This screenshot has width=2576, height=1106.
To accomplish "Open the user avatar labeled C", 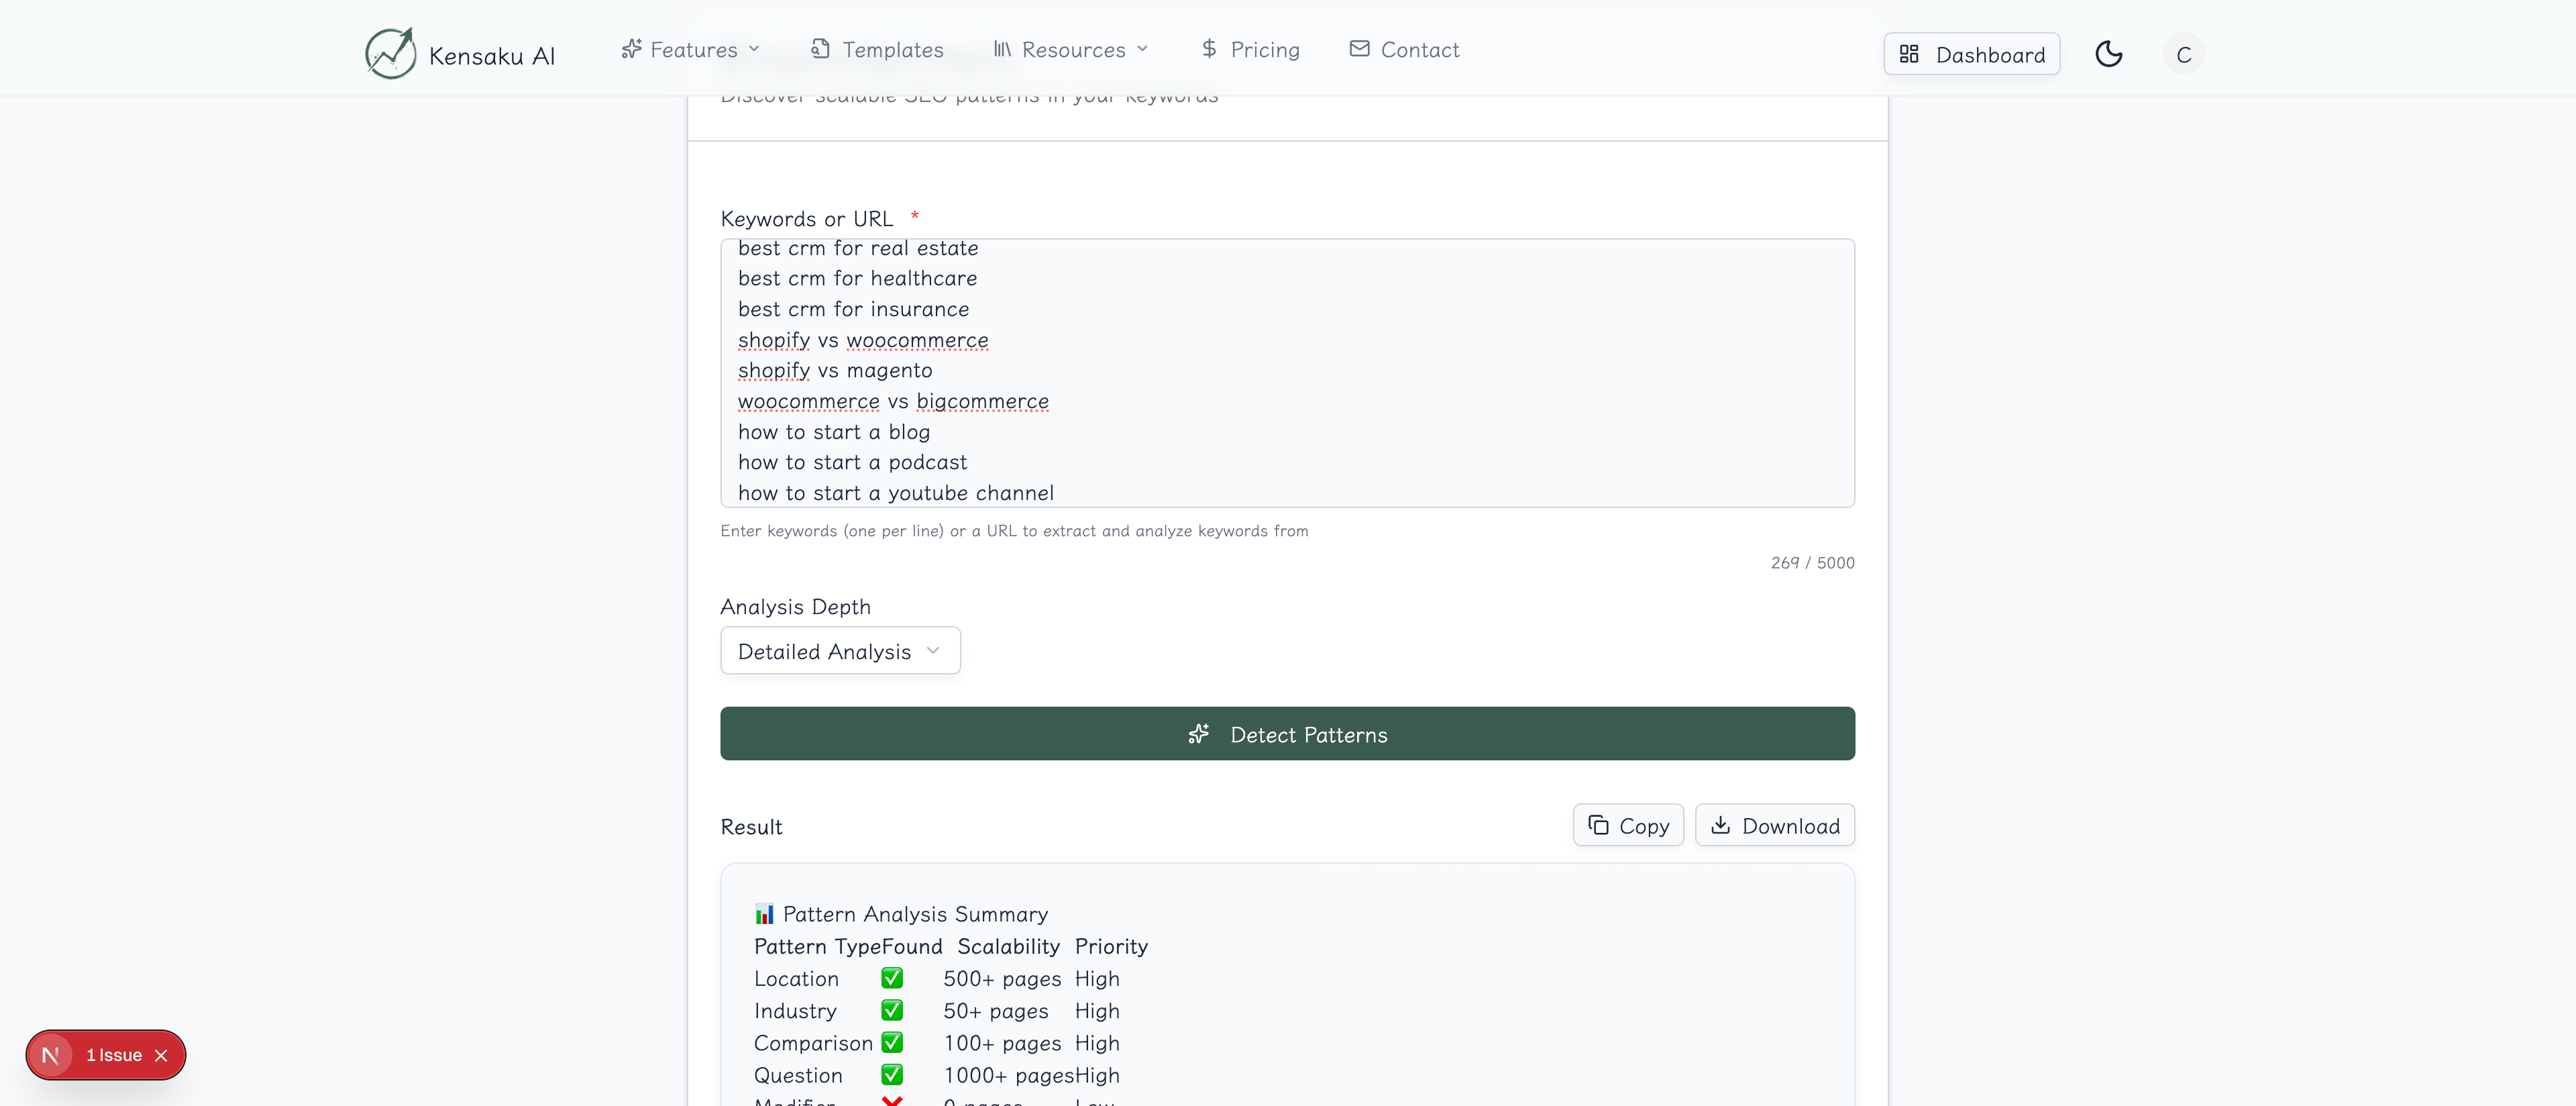I will click(2183, 54).
